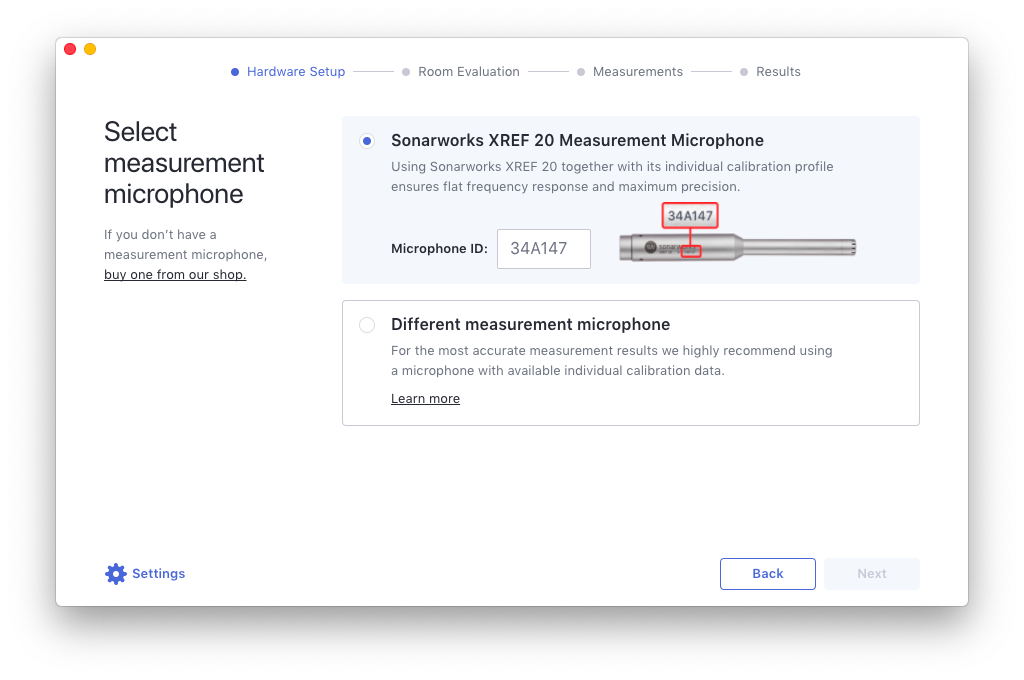Click the grey dot beside Results
This screenshot has width=1024, height=680.
744,72
